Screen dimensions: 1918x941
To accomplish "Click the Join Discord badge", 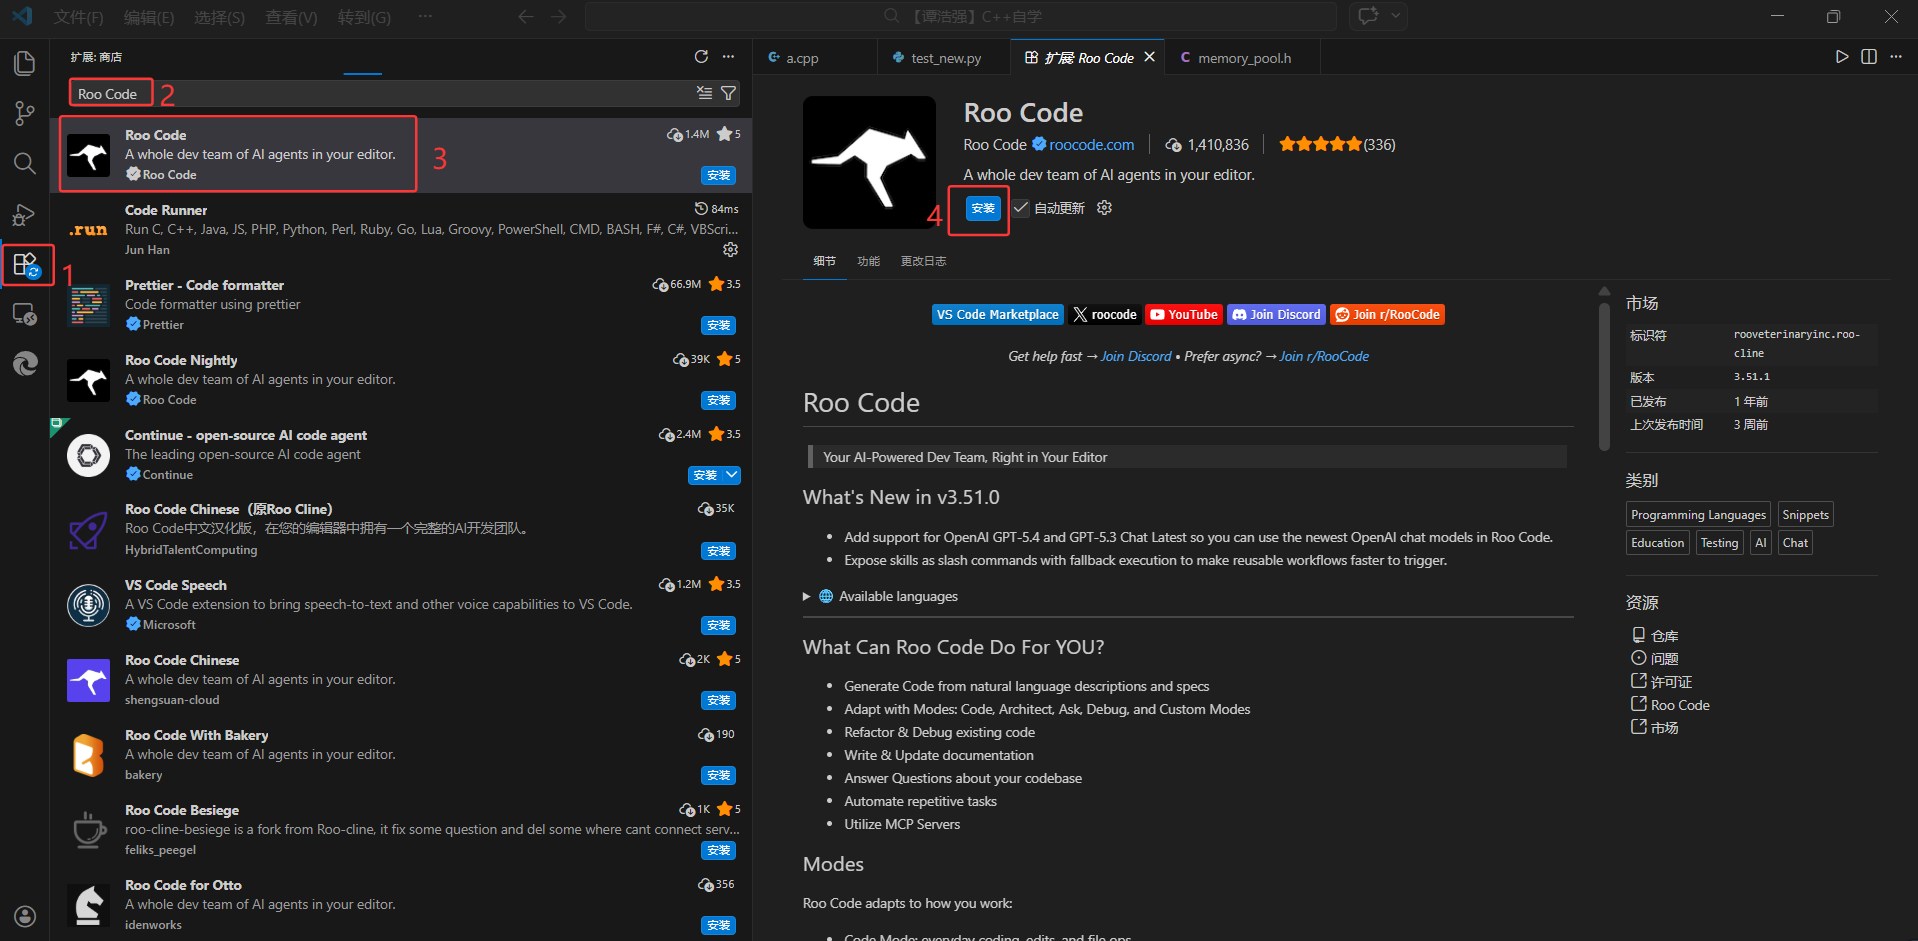I will (x=1276, y=314).
